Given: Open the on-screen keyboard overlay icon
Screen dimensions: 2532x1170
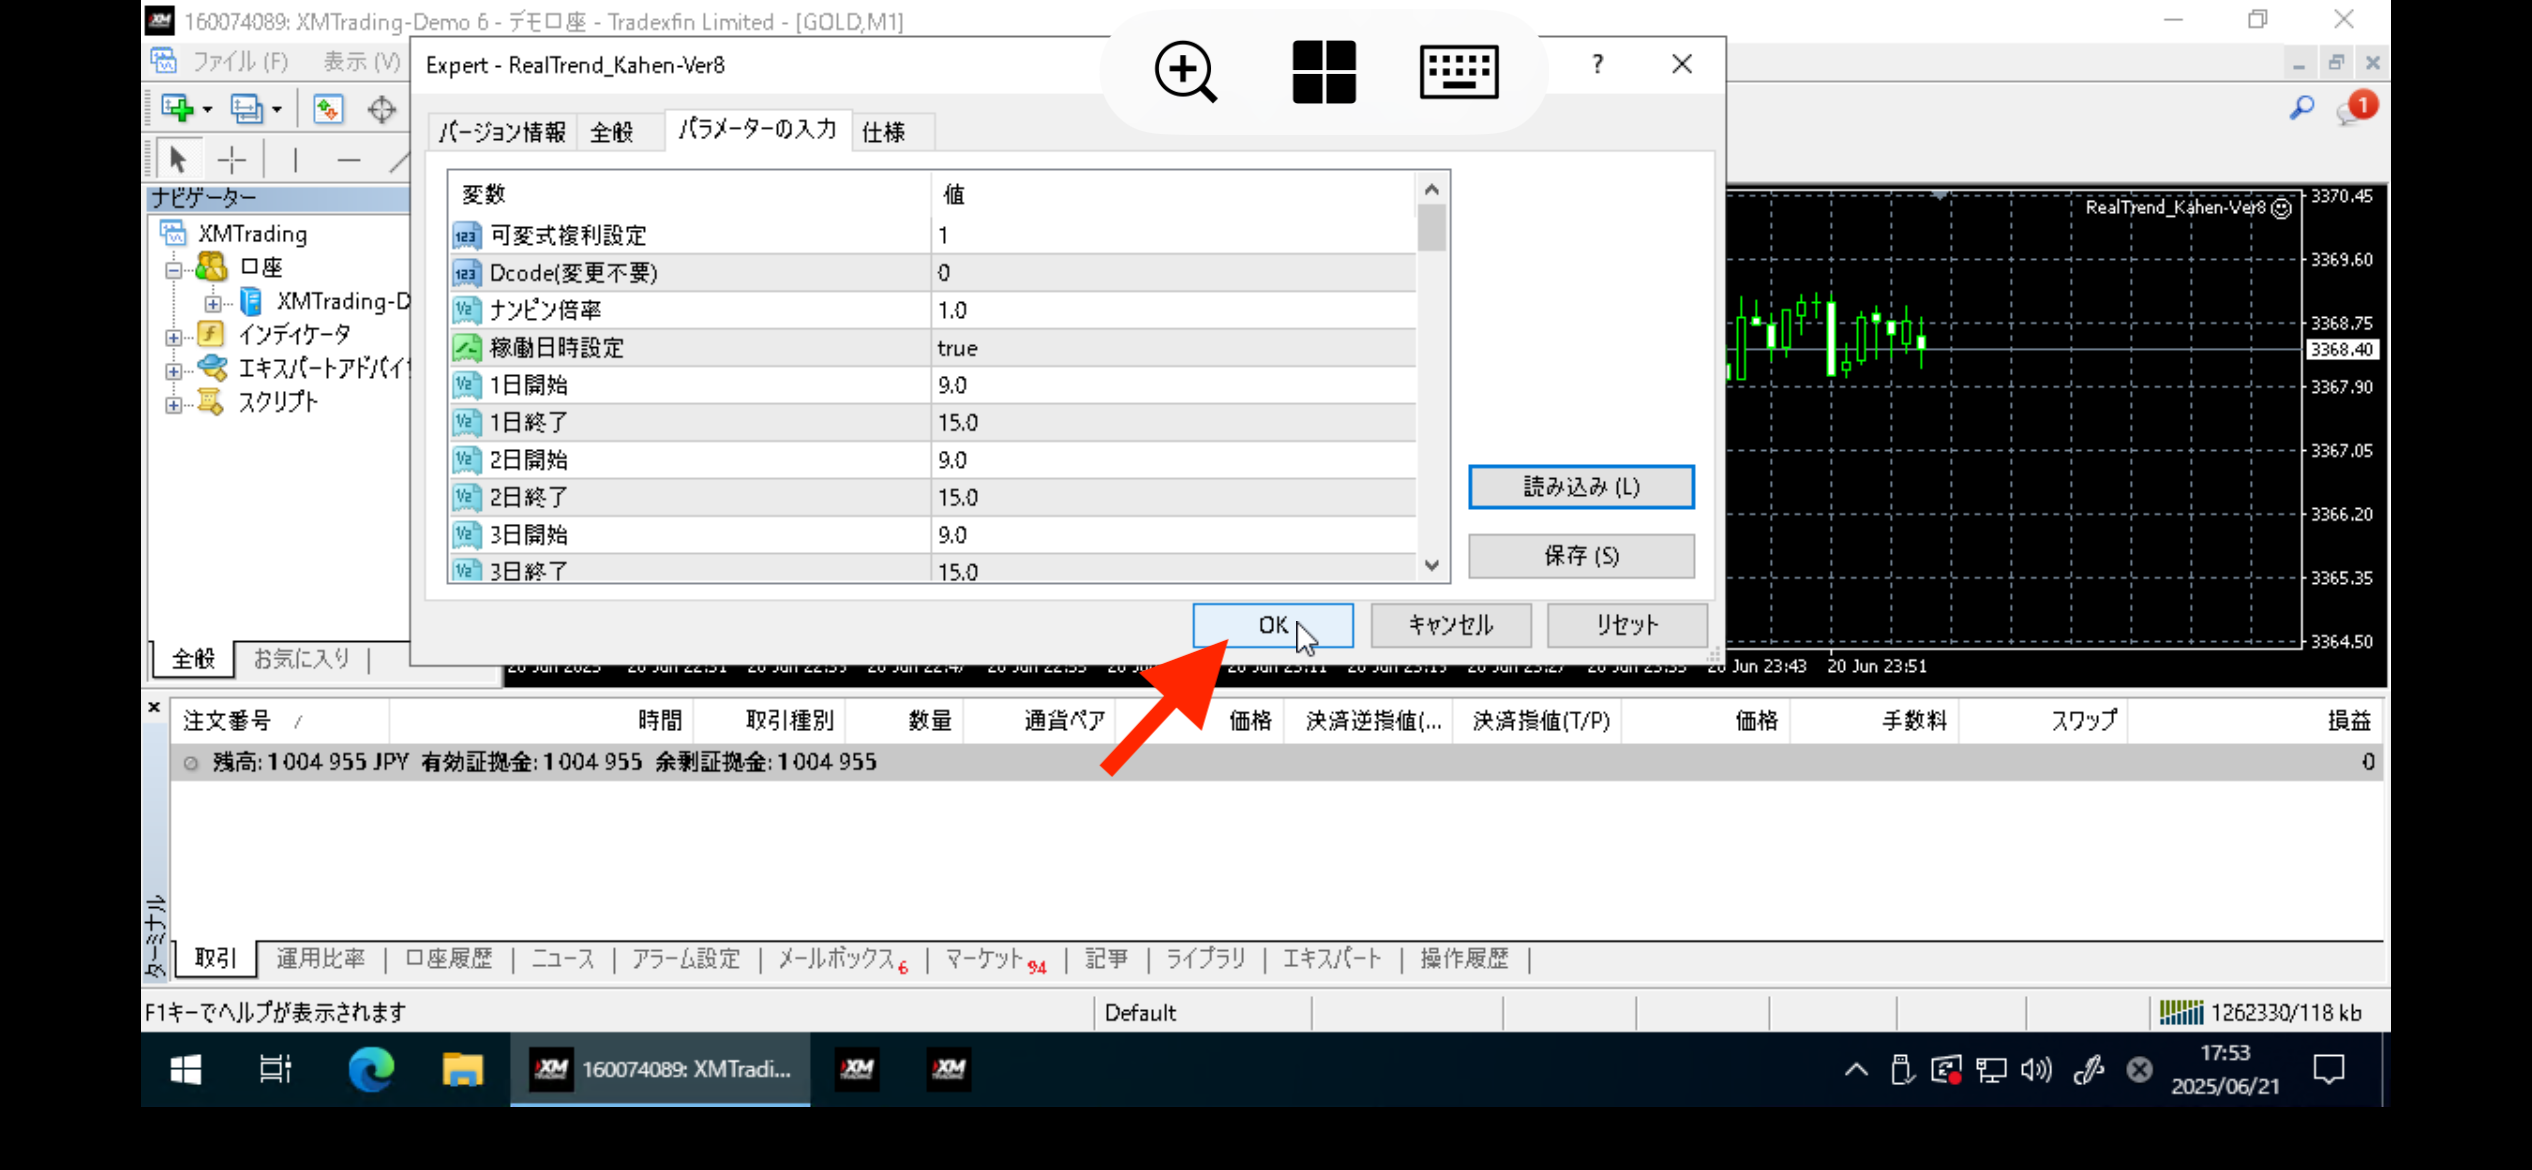Looking at the screenshot, I should (1459, 72).
